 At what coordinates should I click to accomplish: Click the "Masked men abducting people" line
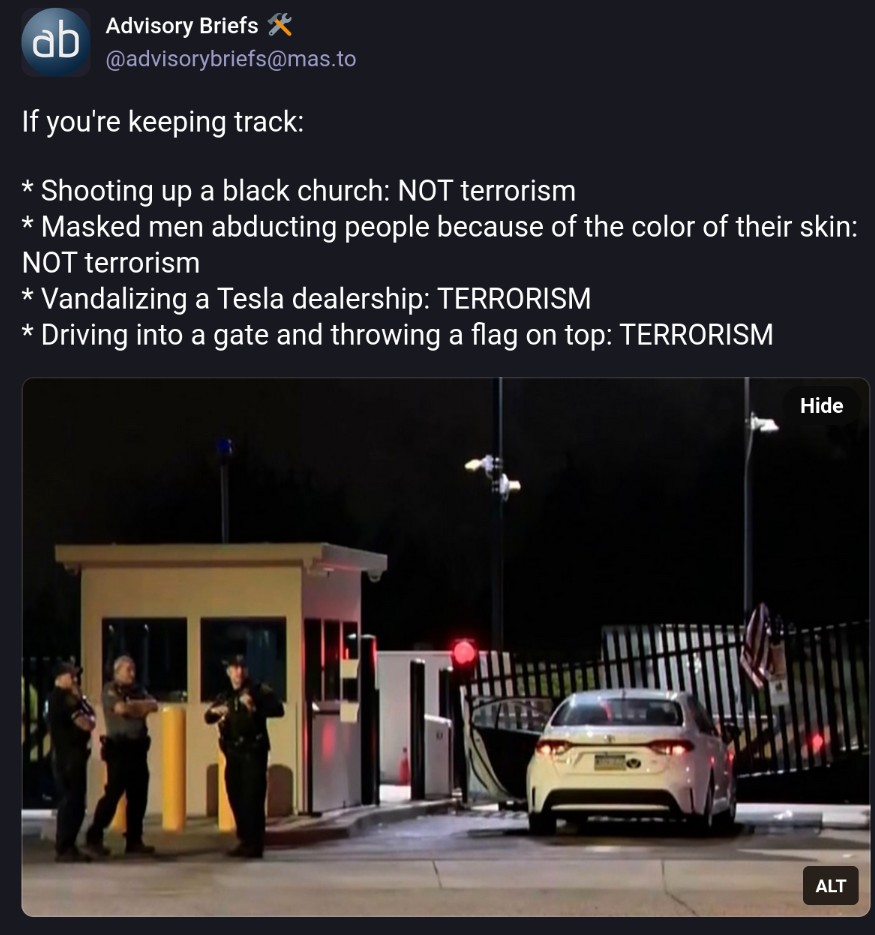pos(440,227)
